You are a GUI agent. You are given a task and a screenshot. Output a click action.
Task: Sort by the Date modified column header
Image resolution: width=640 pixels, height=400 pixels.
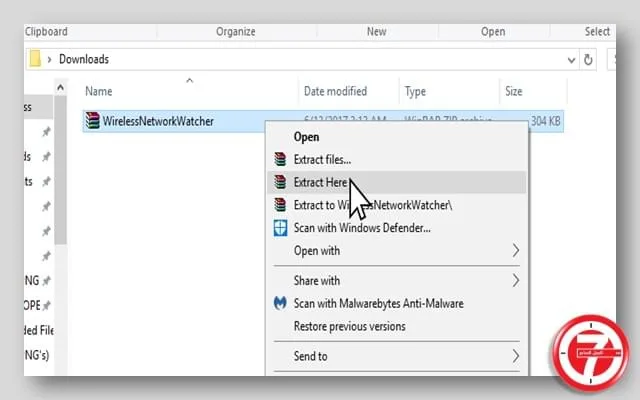[335, 91]
